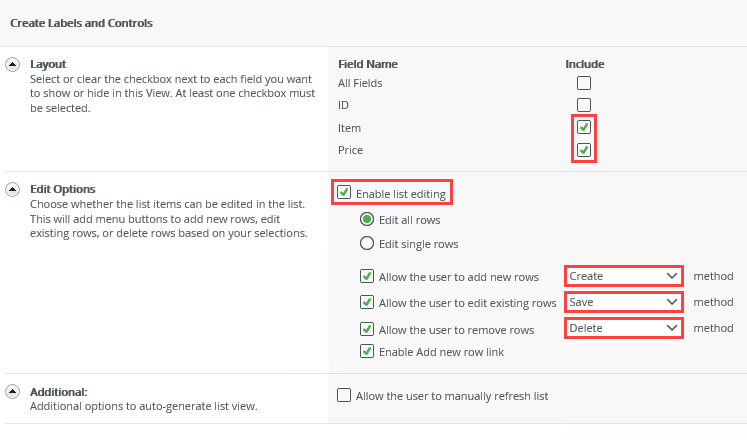Check Allow the user to manually refresh list
Screen dimensions: 747x443
tap(344, 396)
